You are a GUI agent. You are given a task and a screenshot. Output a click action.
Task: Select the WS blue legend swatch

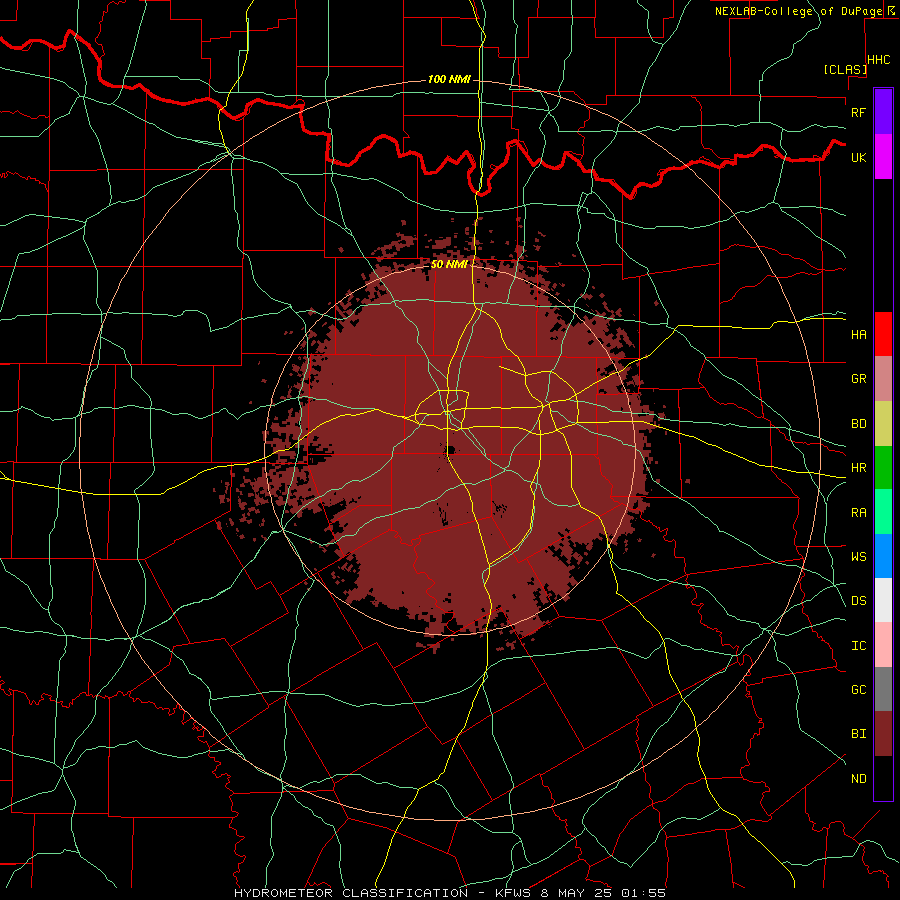click(x=883, y=556)
